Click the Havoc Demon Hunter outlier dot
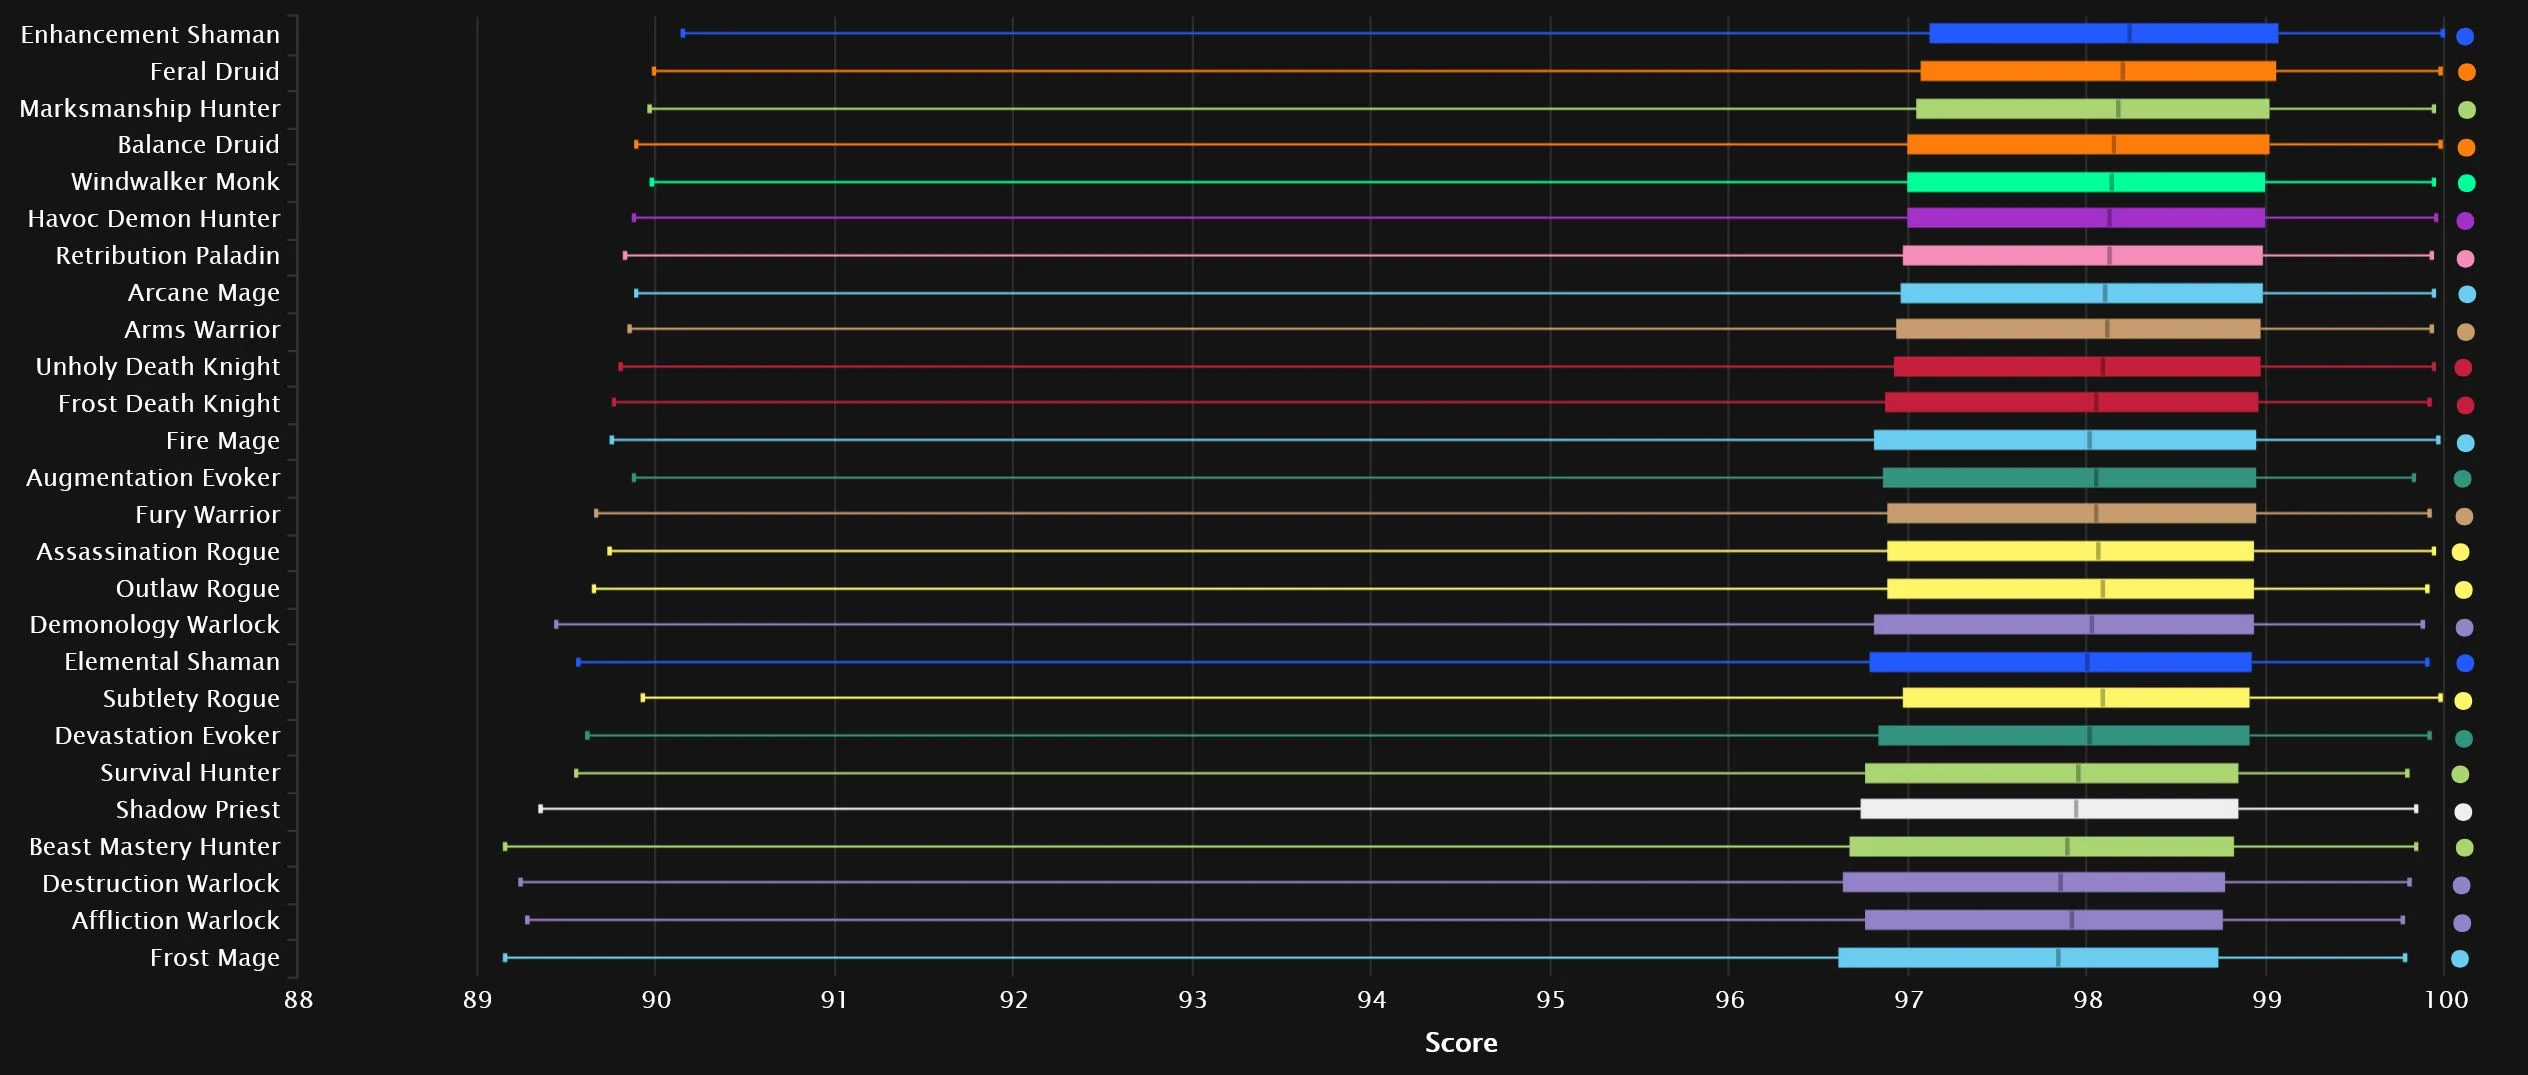 coord(2465,221)
